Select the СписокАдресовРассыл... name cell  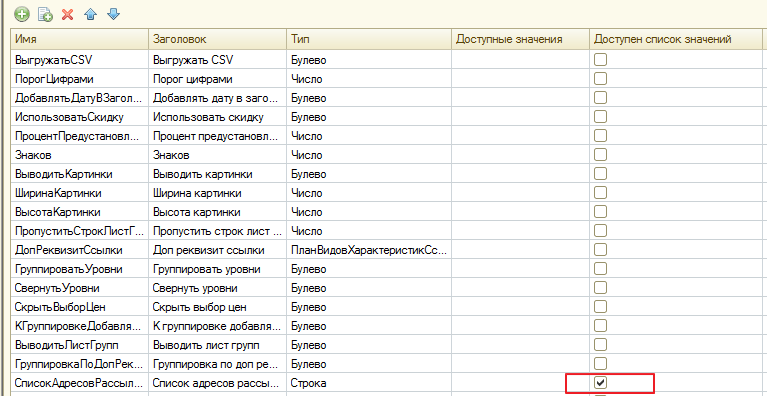click(80, 383)
